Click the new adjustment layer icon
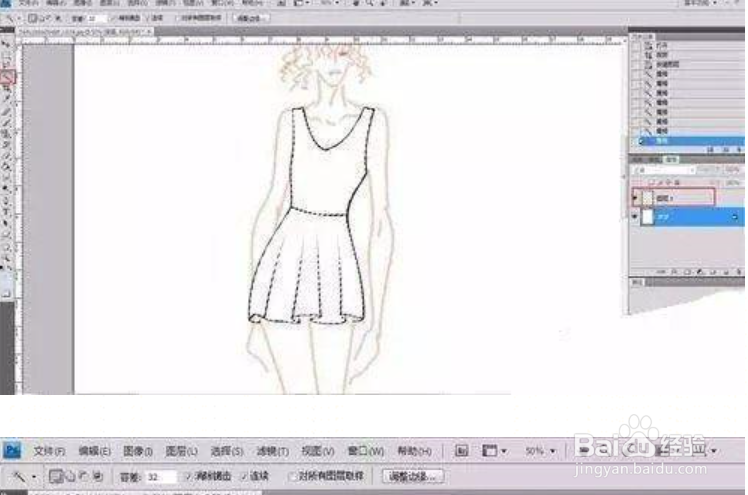The width and height of the screenshot is (748, 495). (700, 272)
